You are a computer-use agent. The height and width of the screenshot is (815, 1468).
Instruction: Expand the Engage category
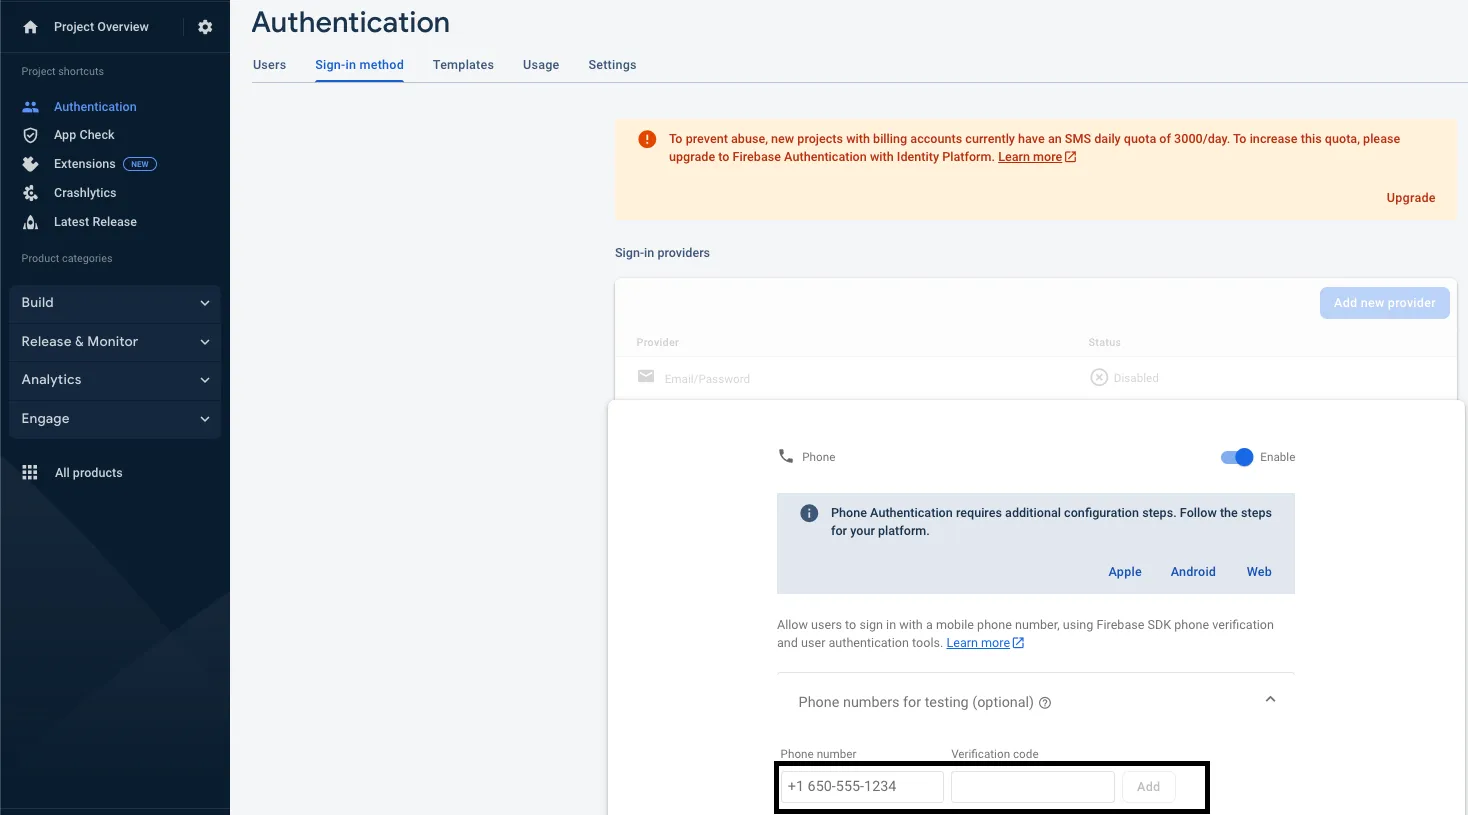click(x=115, y=419)
